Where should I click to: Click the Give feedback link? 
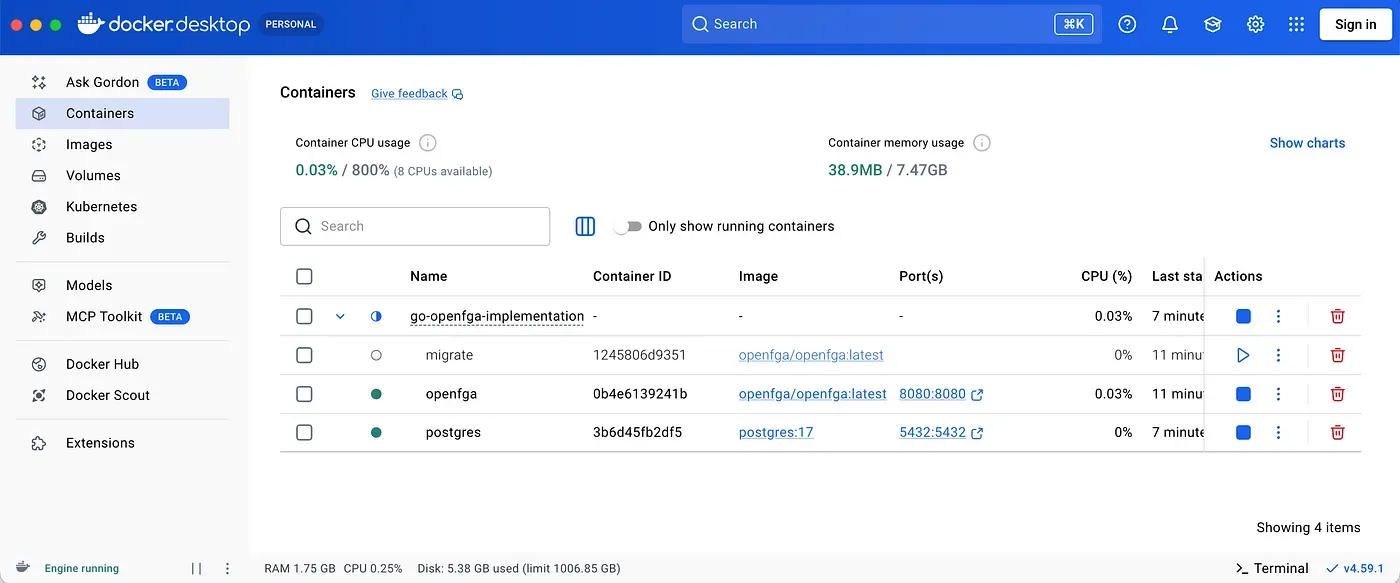417,94
